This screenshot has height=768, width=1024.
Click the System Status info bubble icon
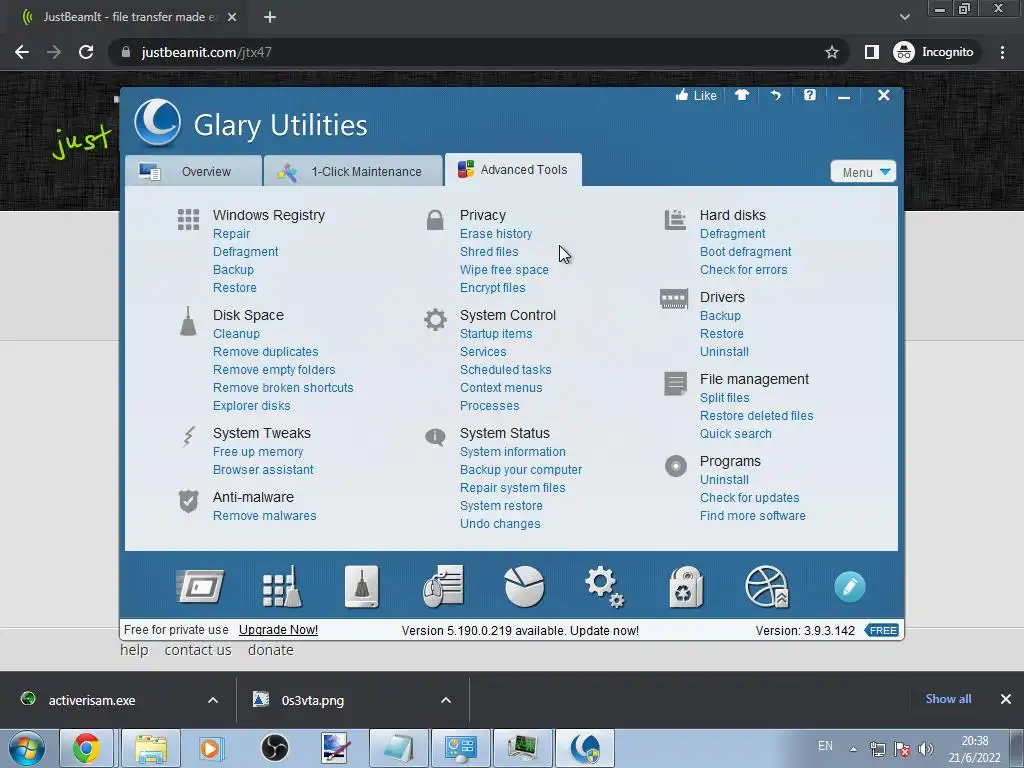[x=435, y=436]
